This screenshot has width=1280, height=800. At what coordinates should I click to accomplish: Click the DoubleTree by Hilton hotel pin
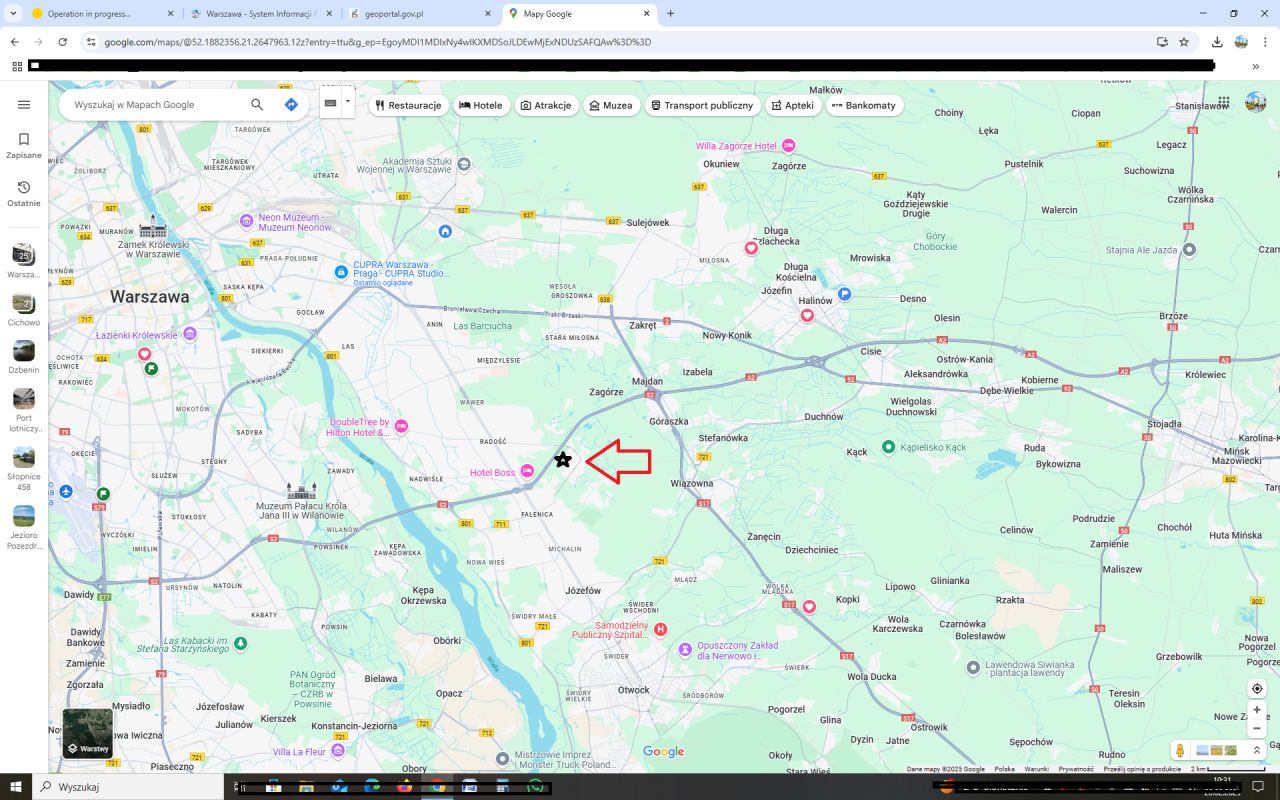[401, 427]
